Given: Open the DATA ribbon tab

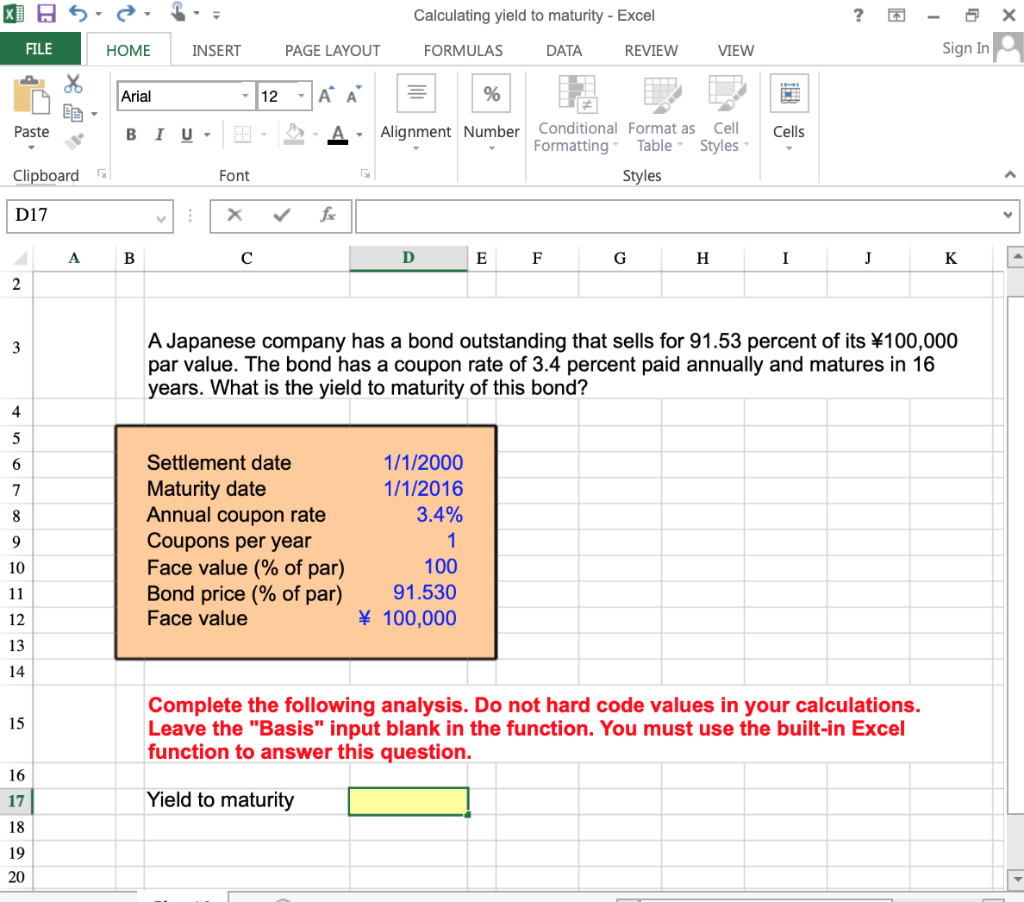Looking at the screenshot, I should click(564, 50).
